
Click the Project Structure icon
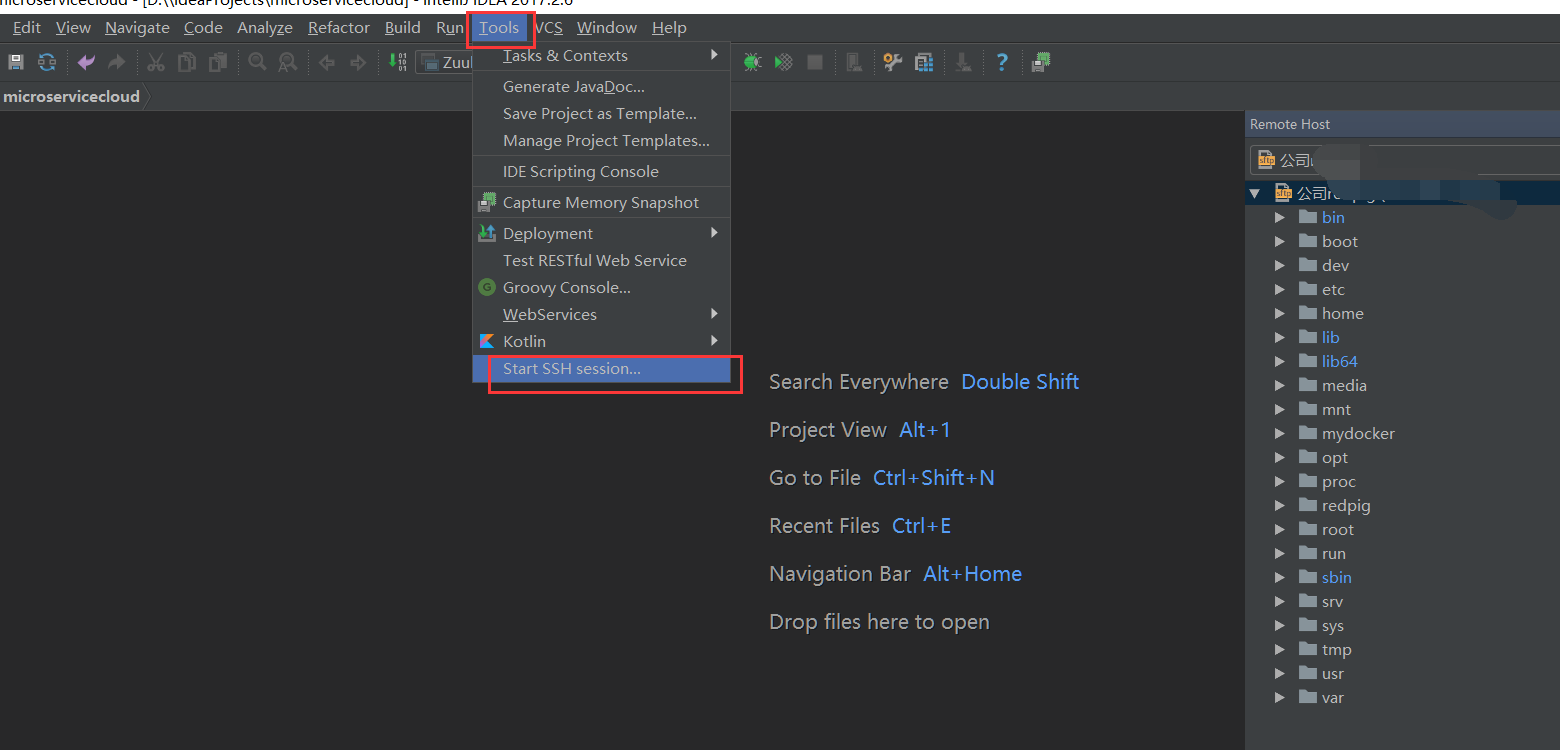pos(924,62)
